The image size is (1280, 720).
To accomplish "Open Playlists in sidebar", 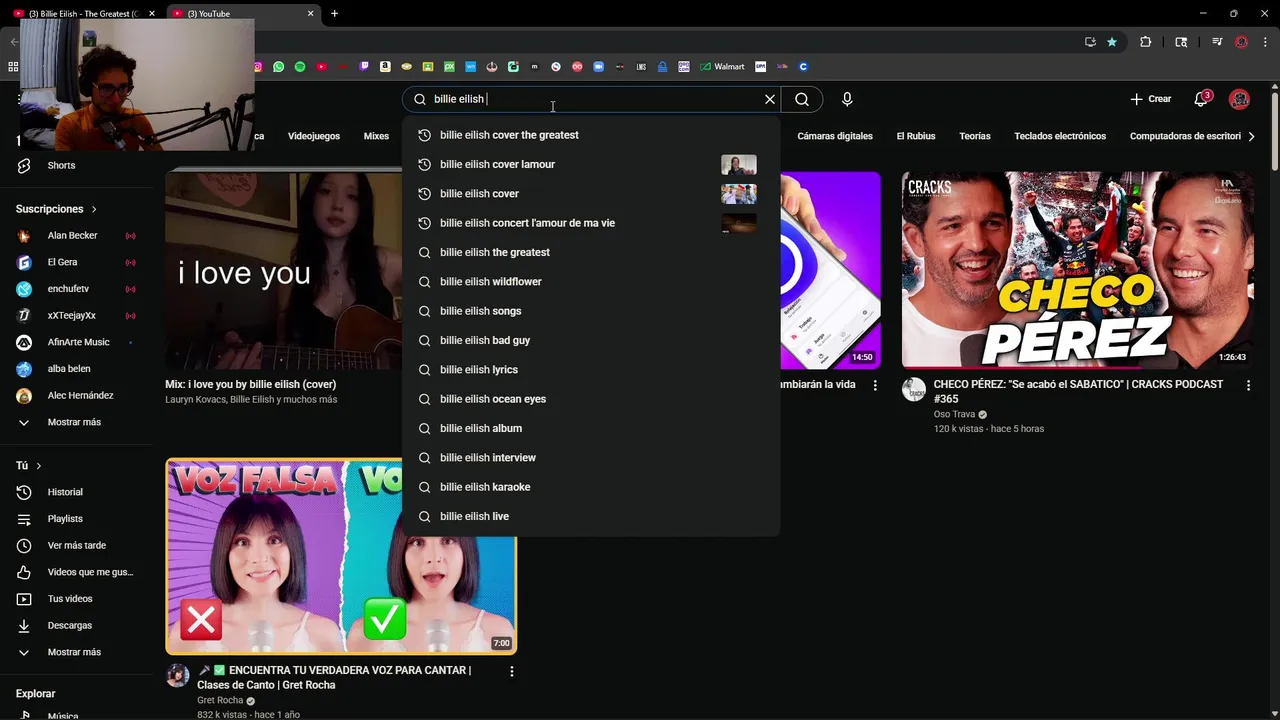I will [65, 519].
